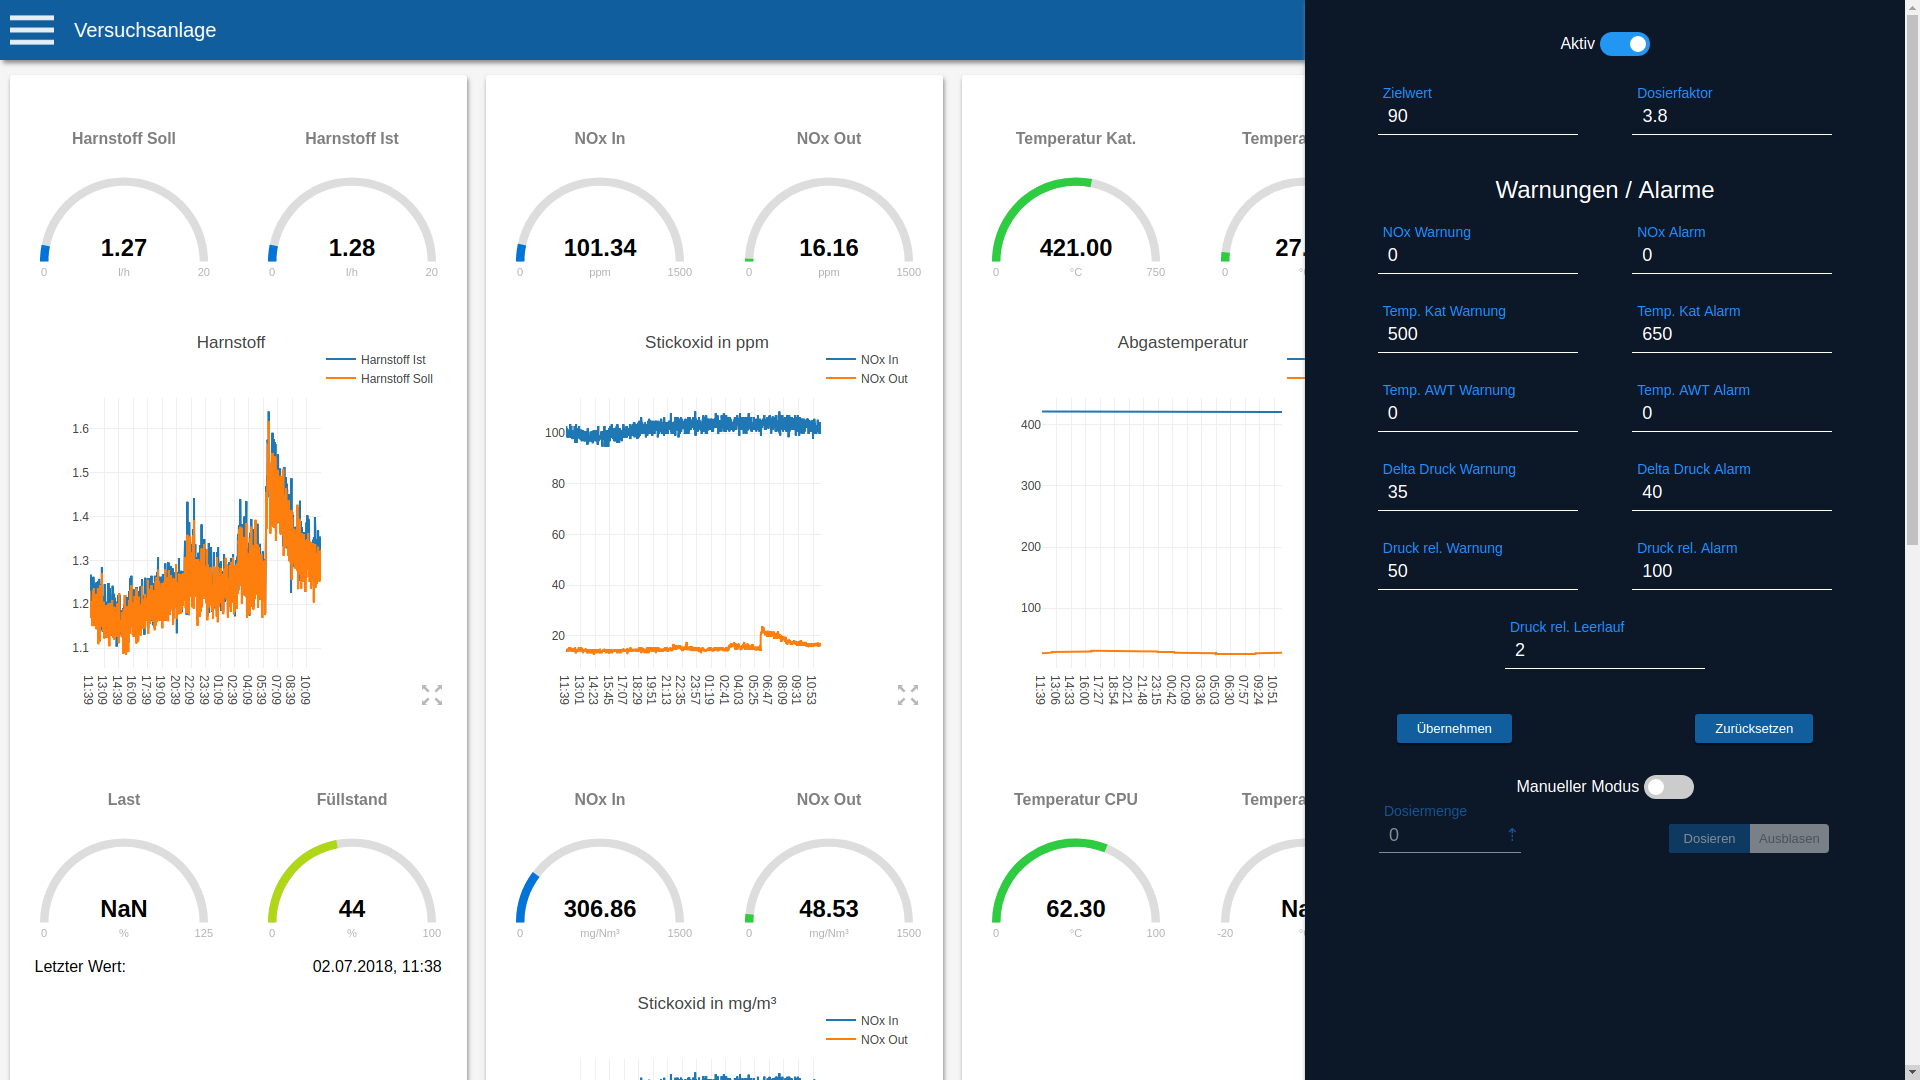Toggle the Aktiv switch off
1920x1080 pixels.
(x=1624, y=44)
